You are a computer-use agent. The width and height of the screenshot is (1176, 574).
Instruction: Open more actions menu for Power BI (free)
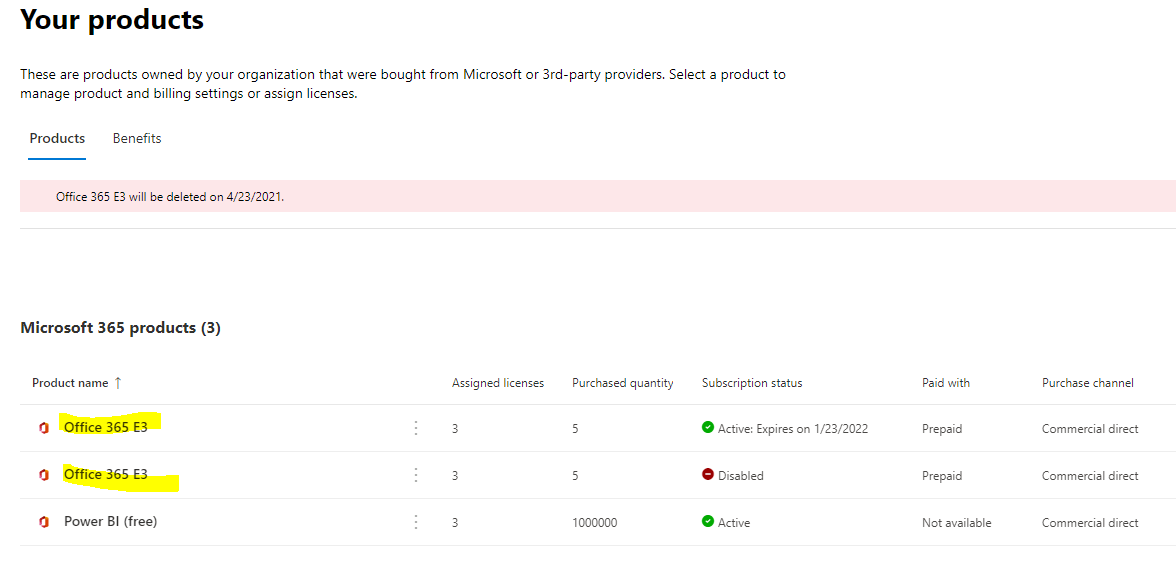[416, 522]
